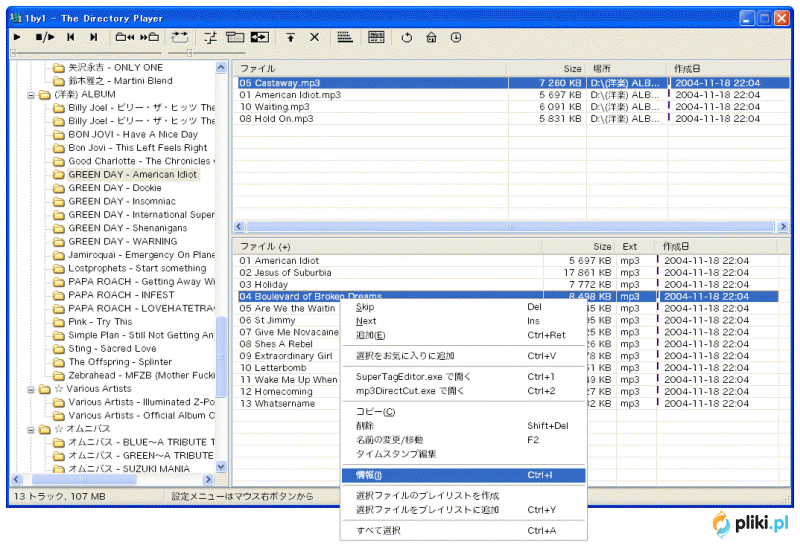Open file with SuperTagEditor.exe menu entry
Screen dimensions: 800x551
463,377
